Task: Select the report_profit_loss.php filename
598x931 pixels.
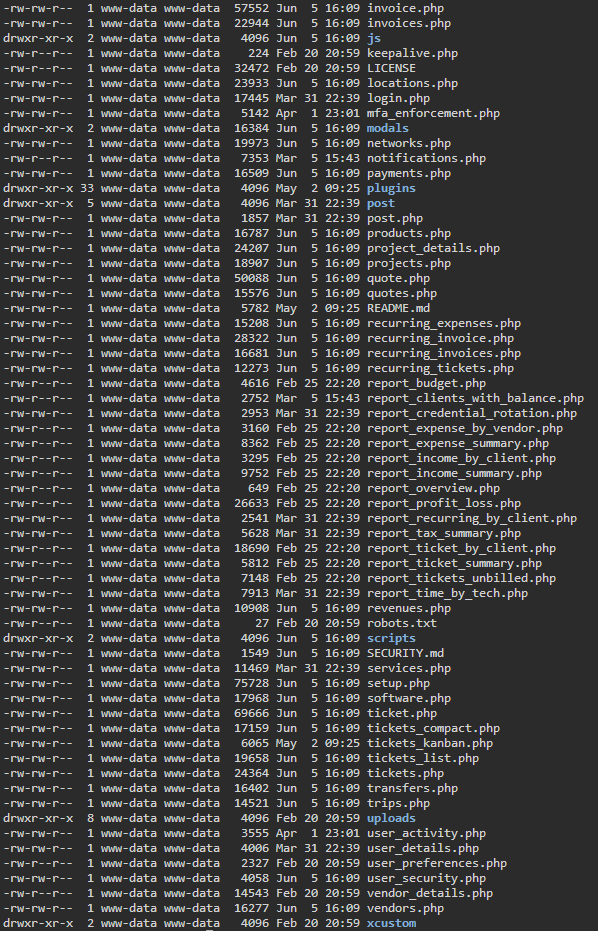Action: 444,503
